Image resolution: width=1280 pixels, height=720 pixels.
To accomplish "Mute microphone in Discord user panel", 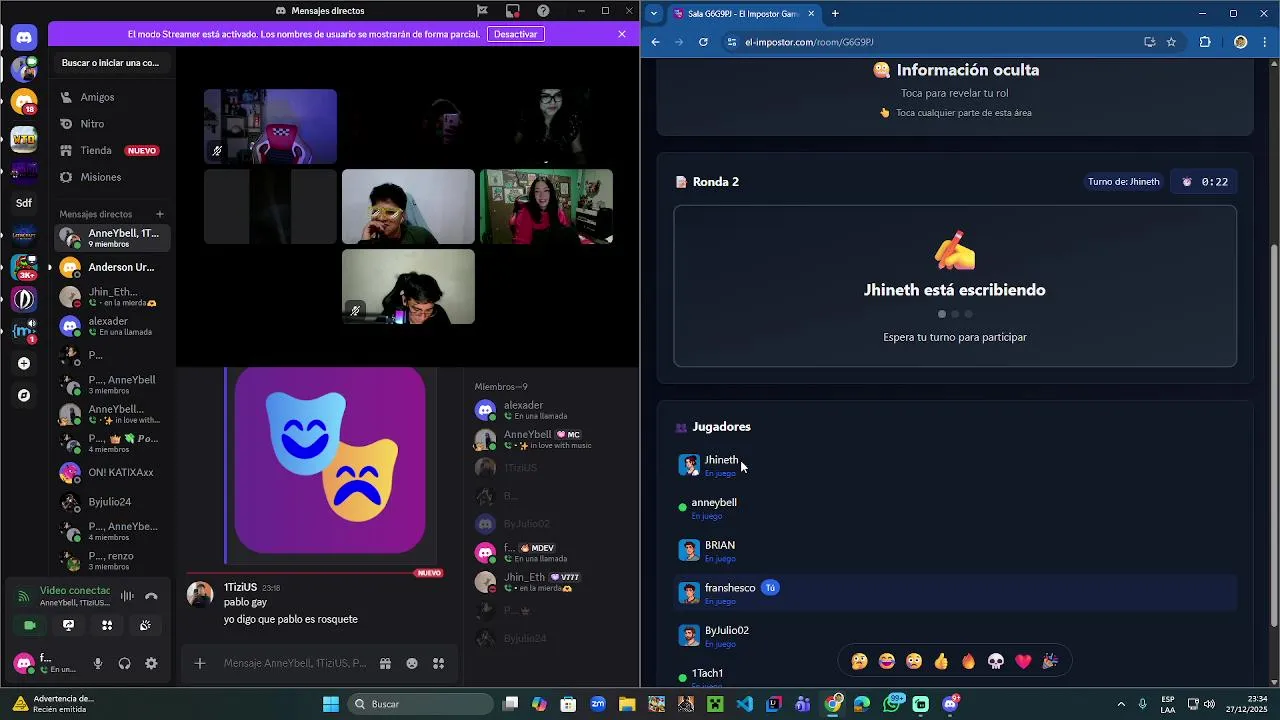I will click(98, 663).
